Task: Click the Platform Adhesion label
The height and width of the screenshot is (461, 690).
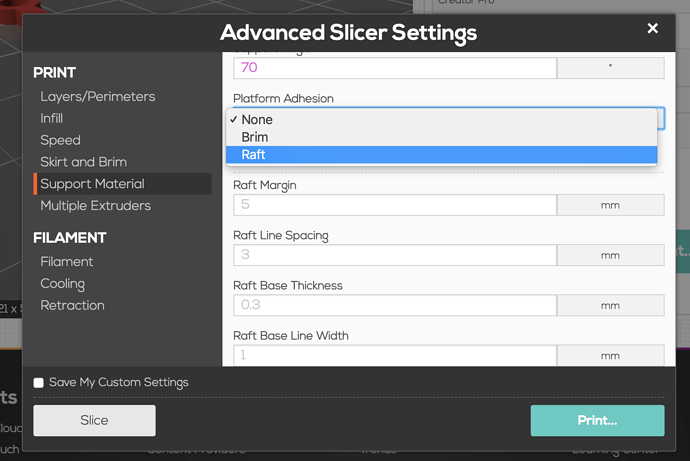Action: [283, 99]
